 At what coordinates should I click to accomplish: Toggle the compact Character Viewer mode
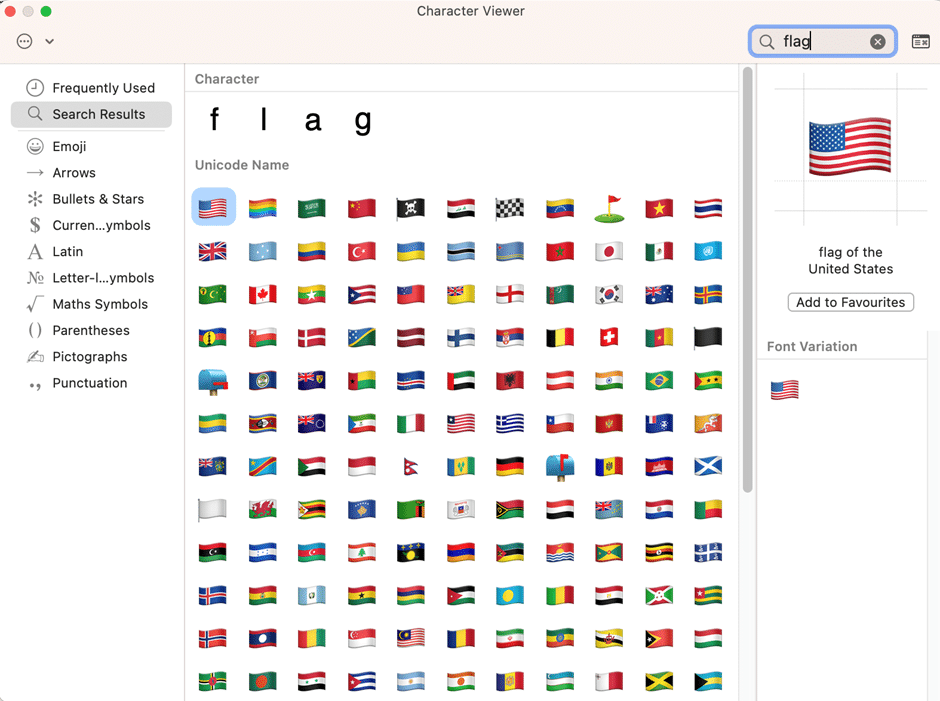pos(920,41)
